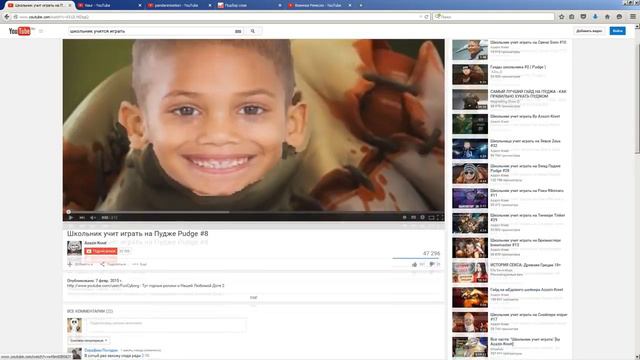Open the on-screen keyboard icon in search box
The width and height of the screenshot is (640, 360).
tap(238, 31)
